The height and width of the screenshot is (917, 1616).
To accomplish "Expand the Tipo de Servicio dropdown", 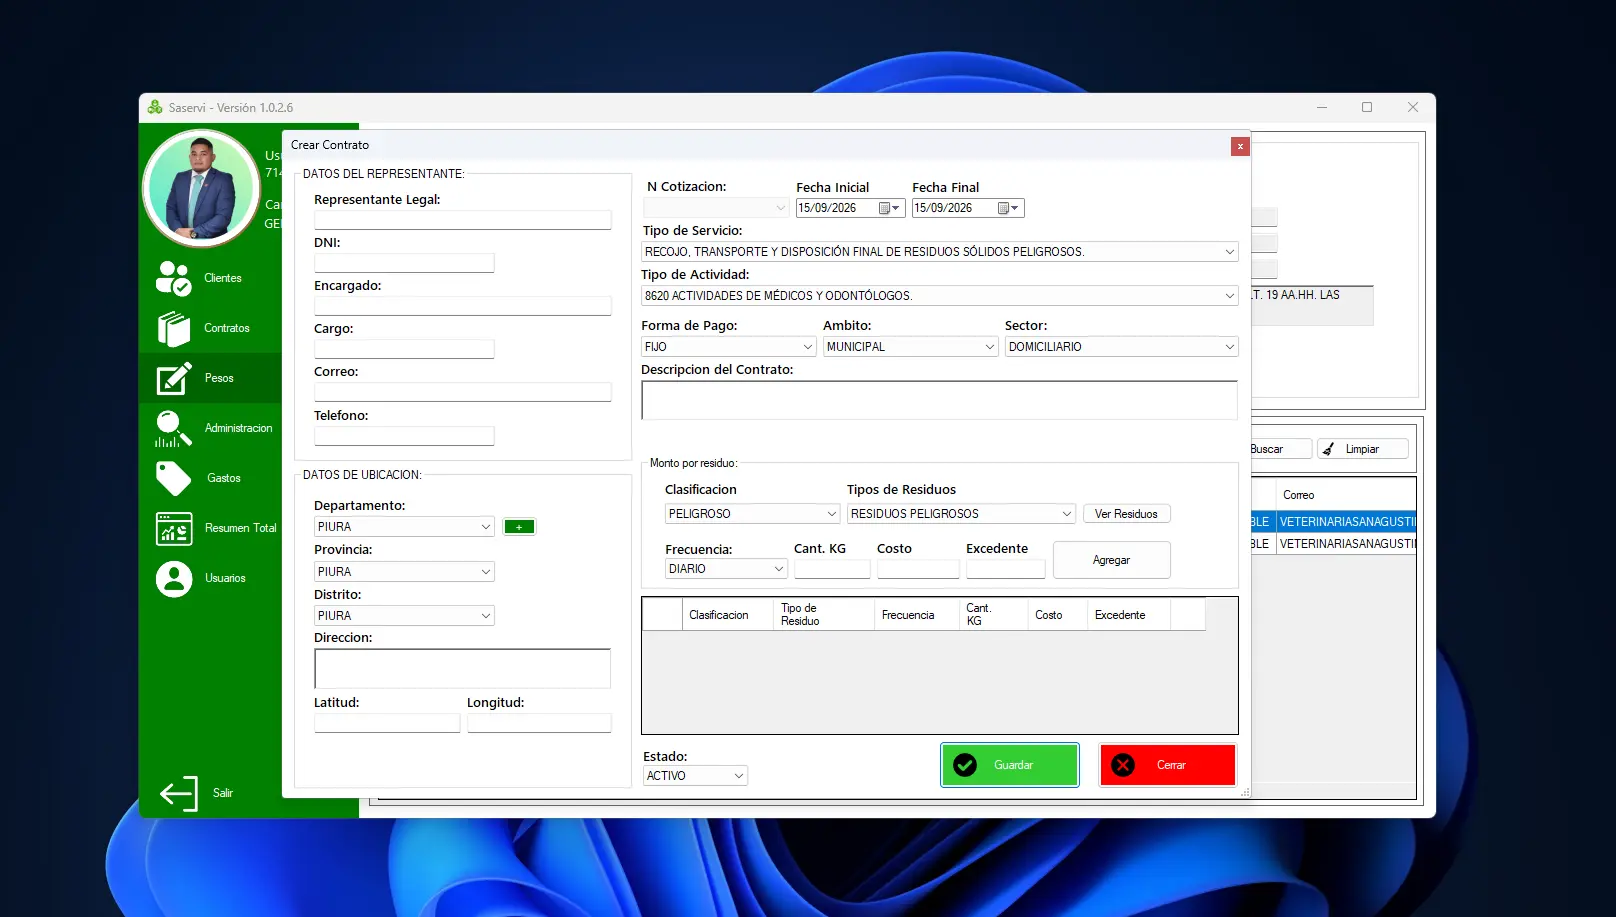I will [x=1229, y=252].
